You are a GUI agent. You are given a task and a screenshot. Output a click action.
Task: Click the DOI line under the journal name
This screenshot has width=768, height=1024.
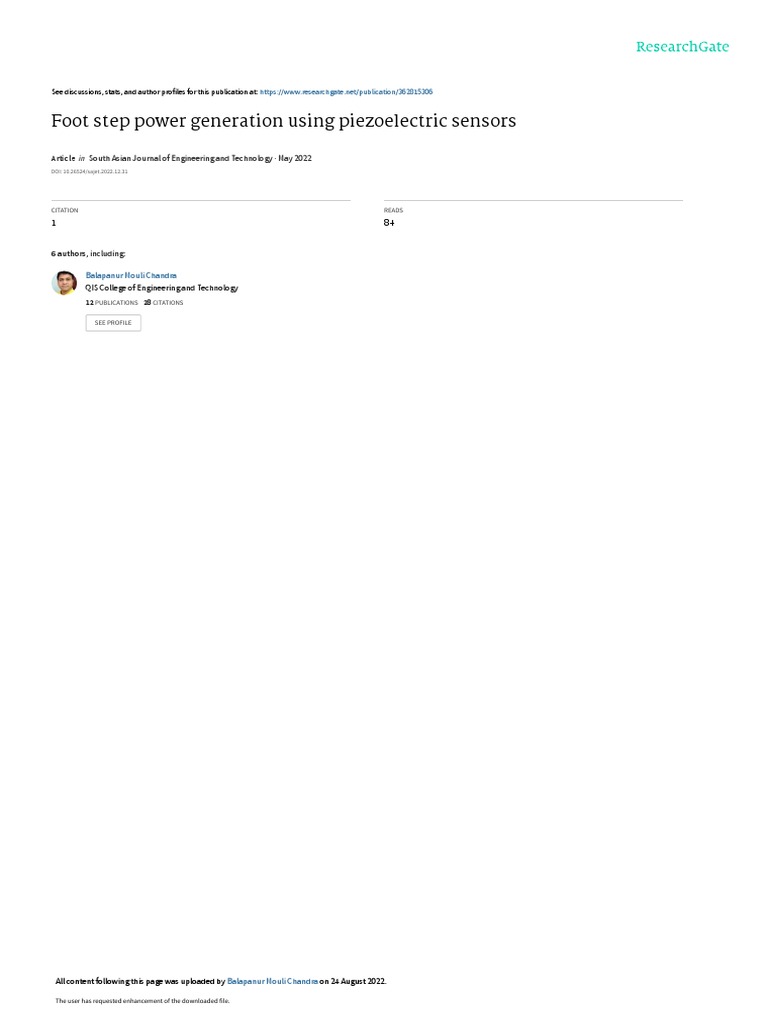tap(89, 172)
